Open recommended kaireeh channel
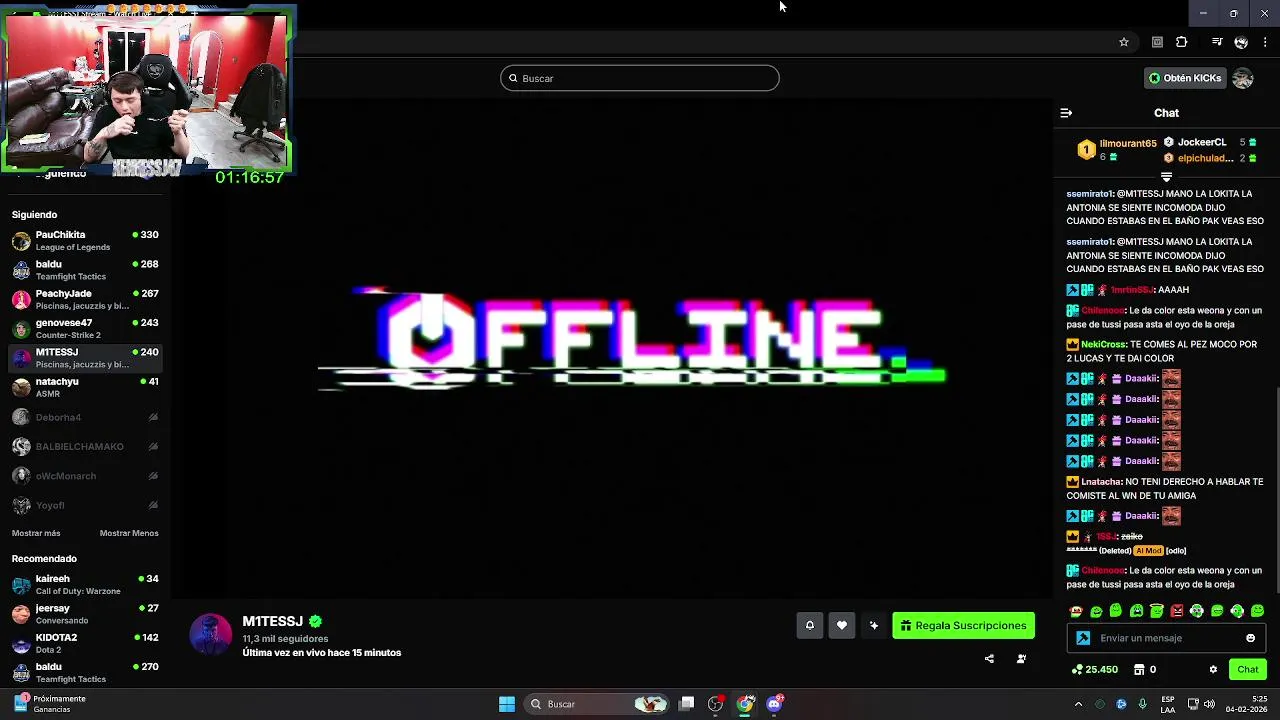 [x=85, y=585]
